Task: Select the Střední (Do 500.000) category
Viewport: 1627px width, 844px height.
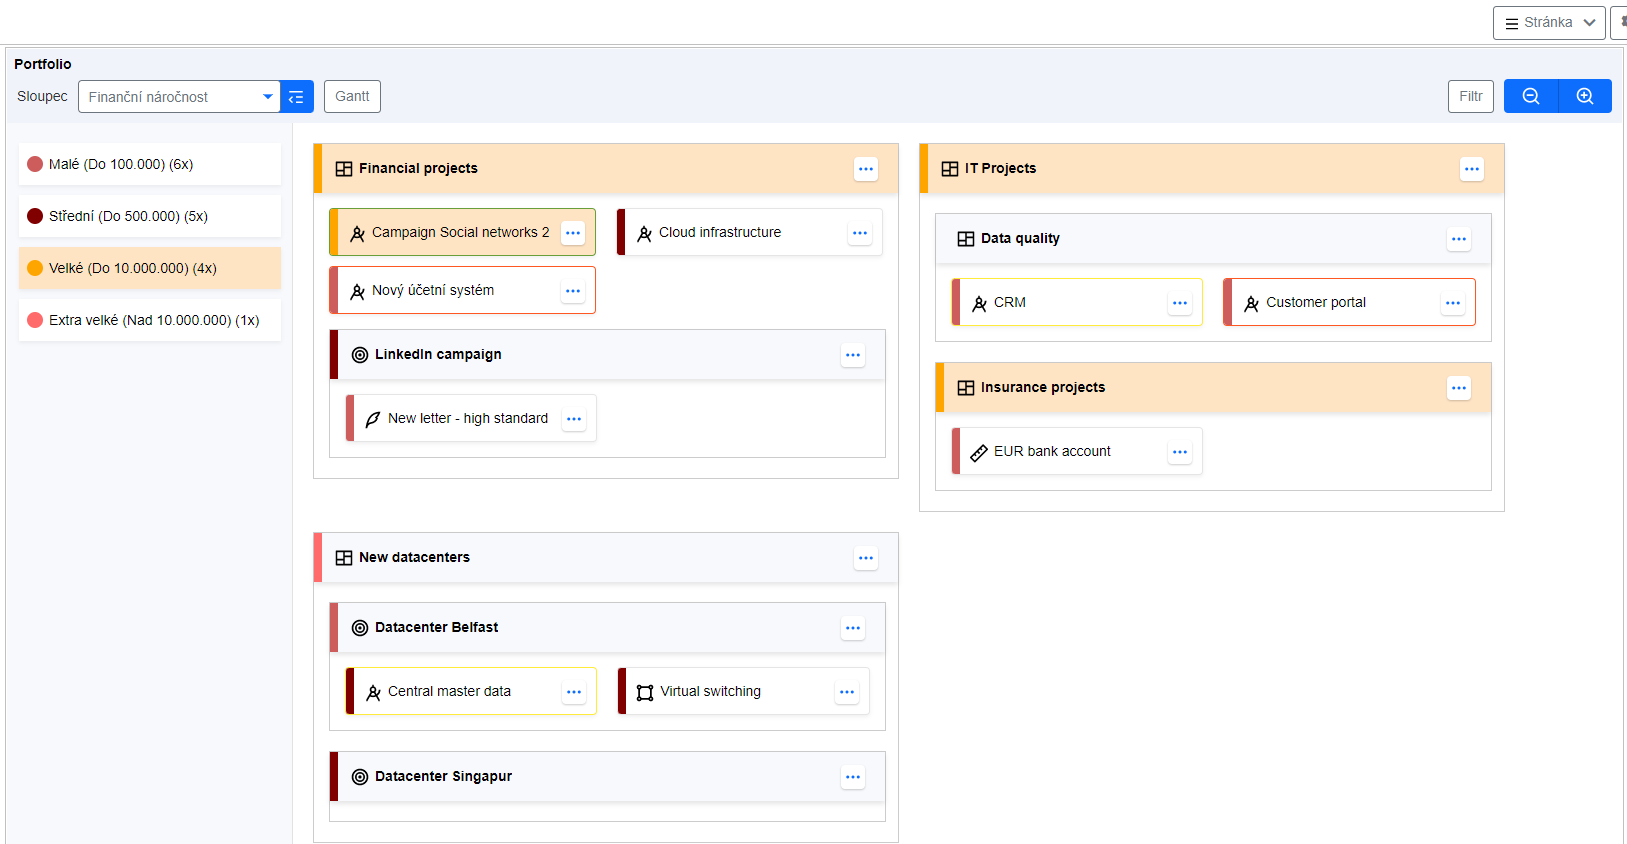Action: pos(150,216)
